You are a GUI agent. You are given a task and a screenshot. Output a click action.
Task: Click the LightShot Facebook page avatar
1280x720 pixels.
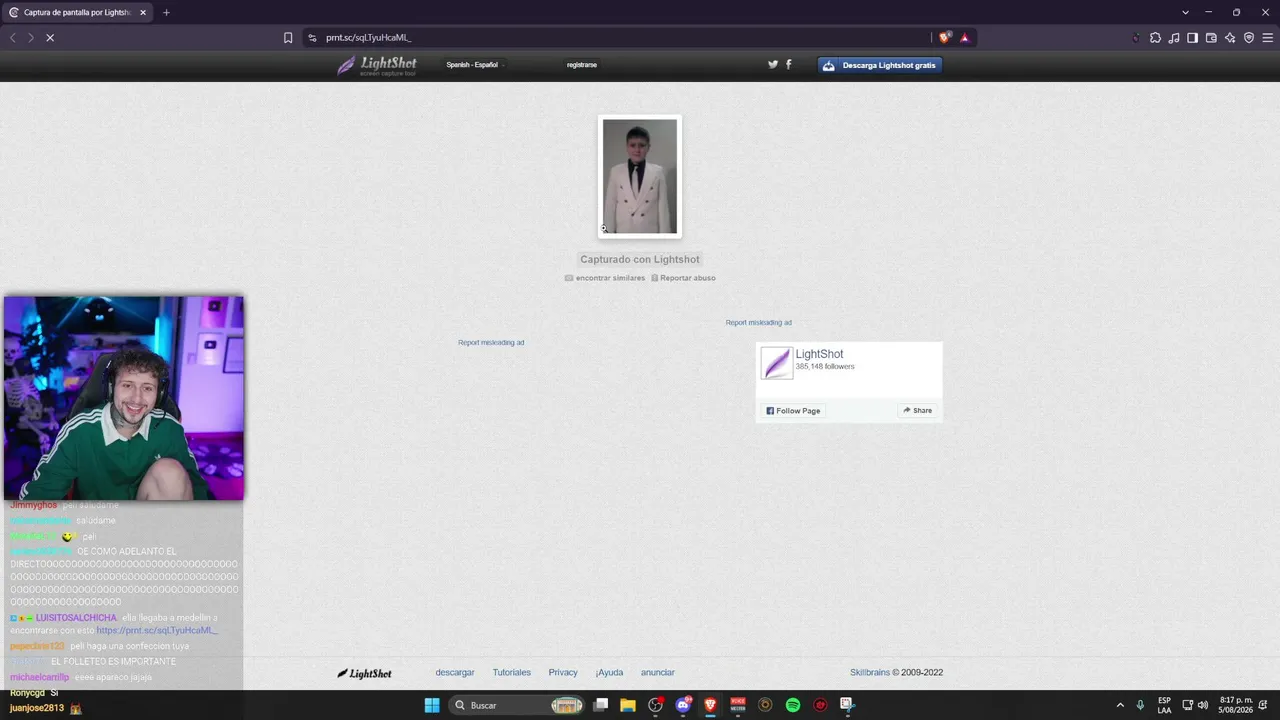click(776, 363)
